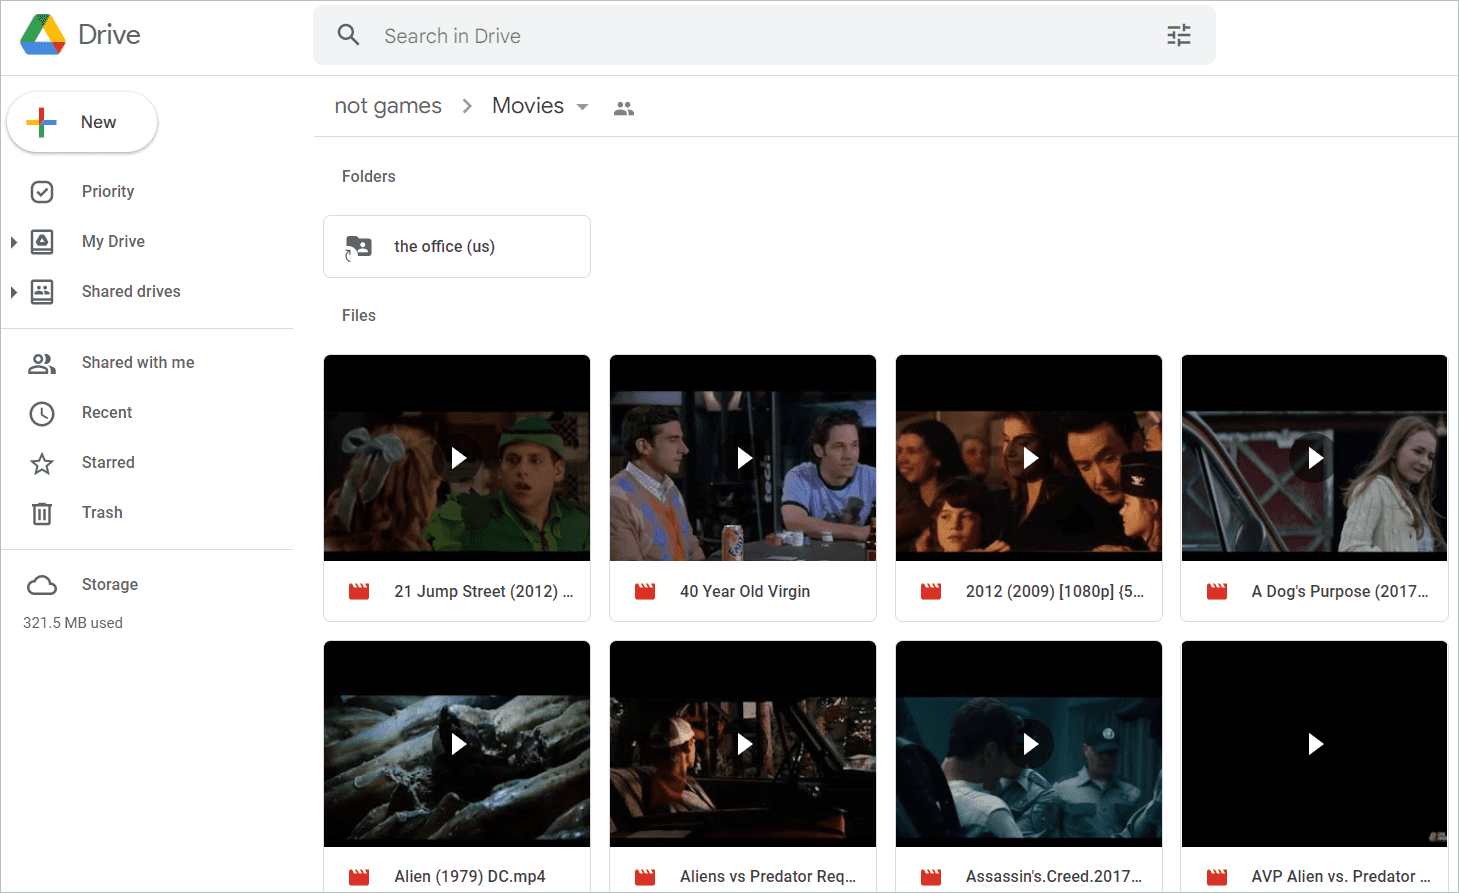Viewport: 1459px width, 893px height.
Task: Click video file icon for Assassin's.Creed.2017
Action: (931, 877)
